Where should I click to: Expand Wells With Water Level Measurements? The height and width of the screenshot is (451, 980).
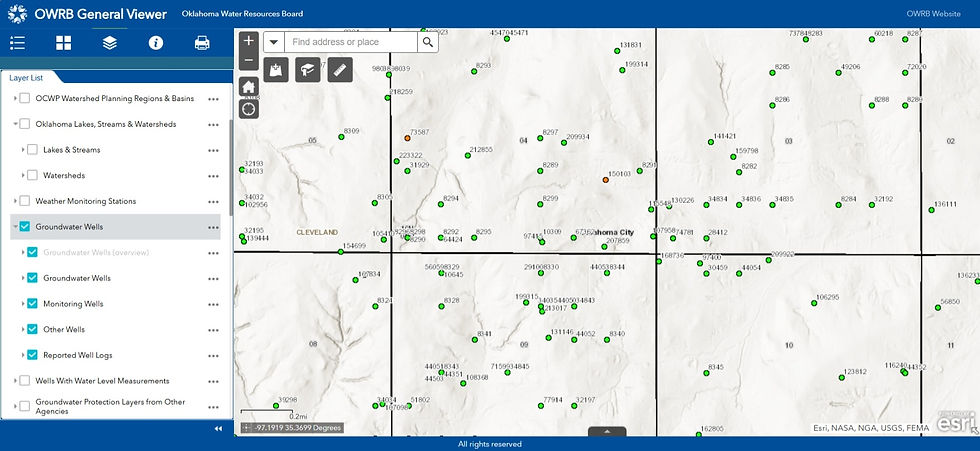pos(15,380)
